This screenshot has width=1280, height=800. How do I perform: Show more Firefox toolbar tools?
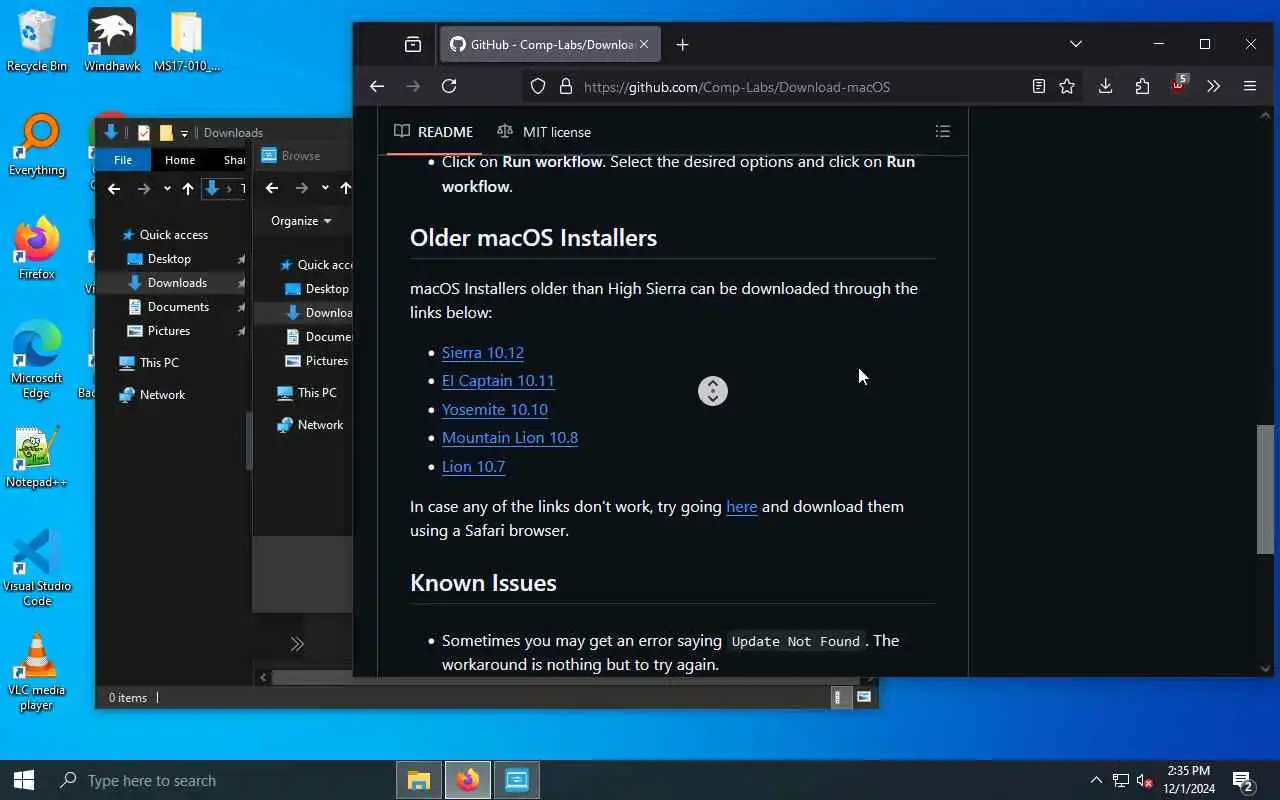click(1213, 87)
